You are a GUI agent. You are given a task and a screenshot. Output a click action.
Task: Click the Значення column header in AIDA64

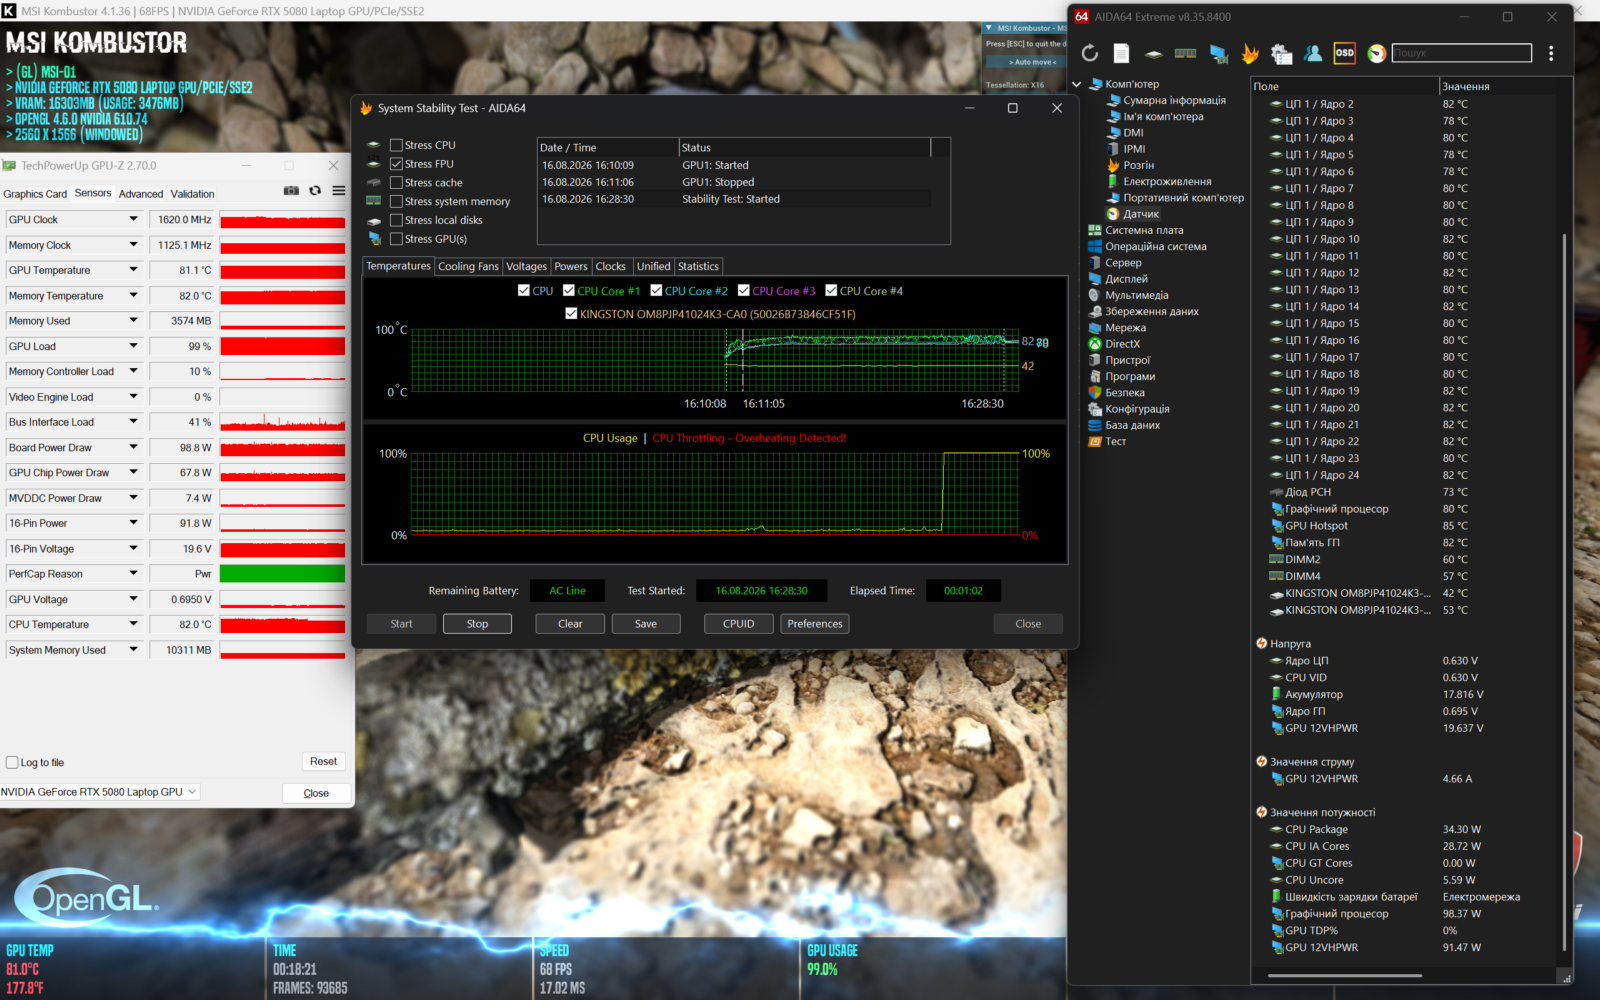tap(1496, 87)
